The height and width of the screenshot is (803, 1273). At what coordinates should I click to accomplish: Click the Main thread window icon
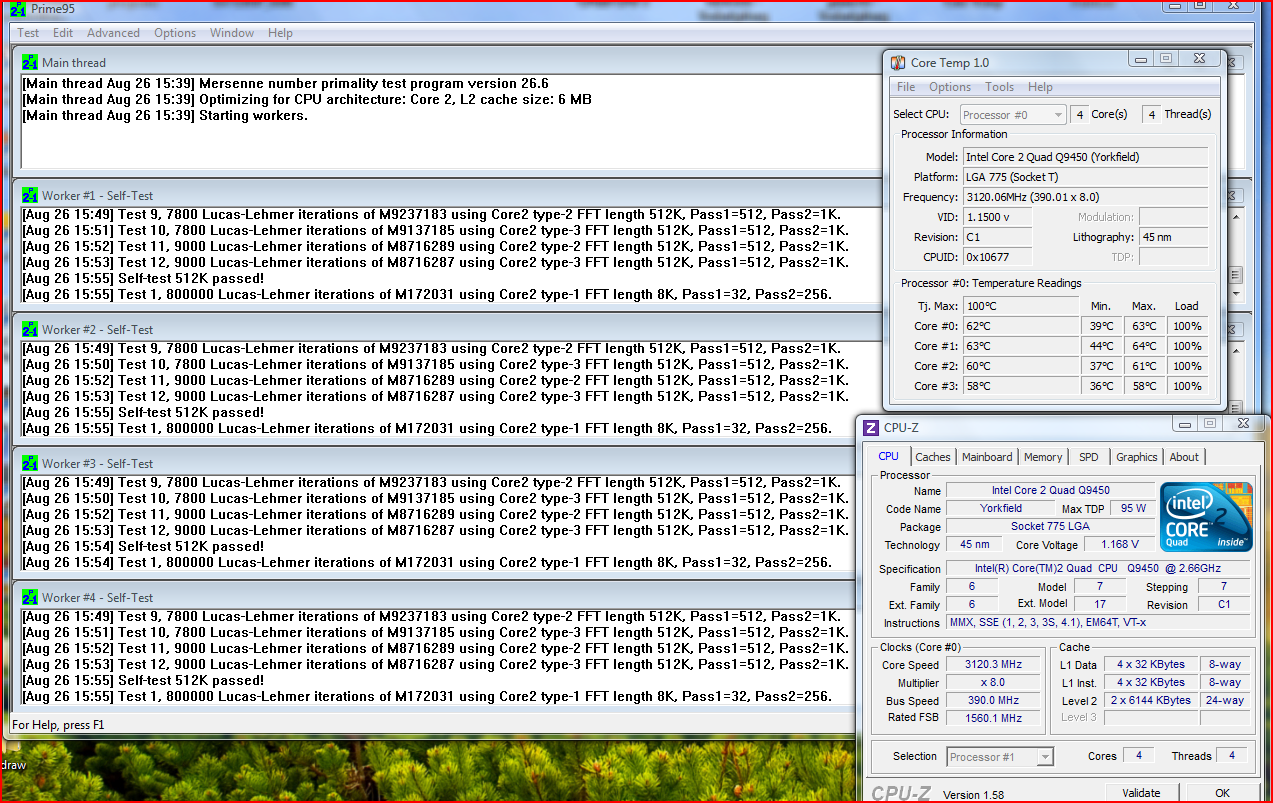click(30, 62)
